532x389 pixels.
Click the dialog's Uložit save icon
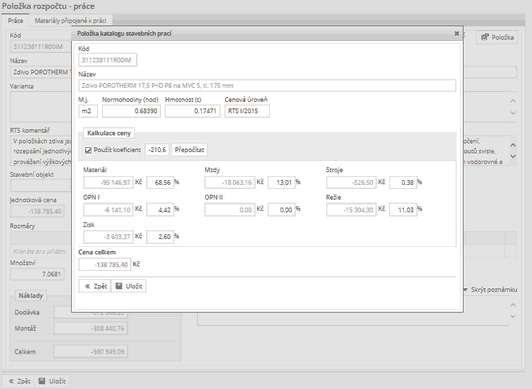tap(119, 286)
